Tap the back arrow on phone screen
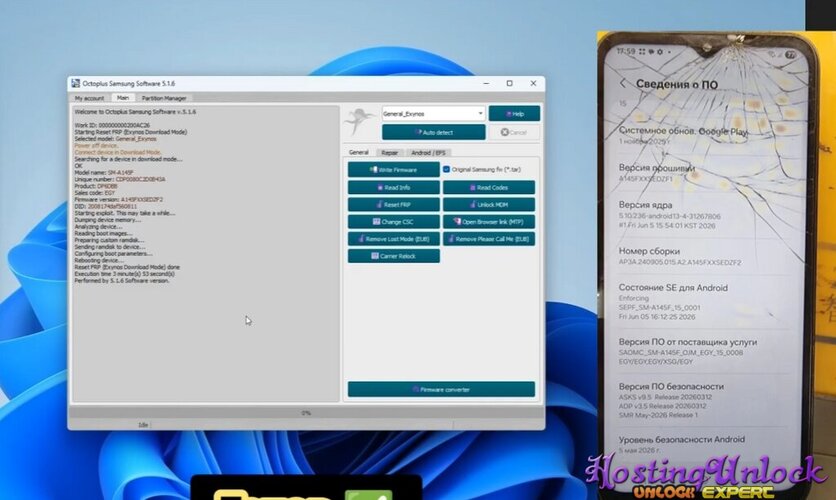836x500 pixels. pos(623,83)
